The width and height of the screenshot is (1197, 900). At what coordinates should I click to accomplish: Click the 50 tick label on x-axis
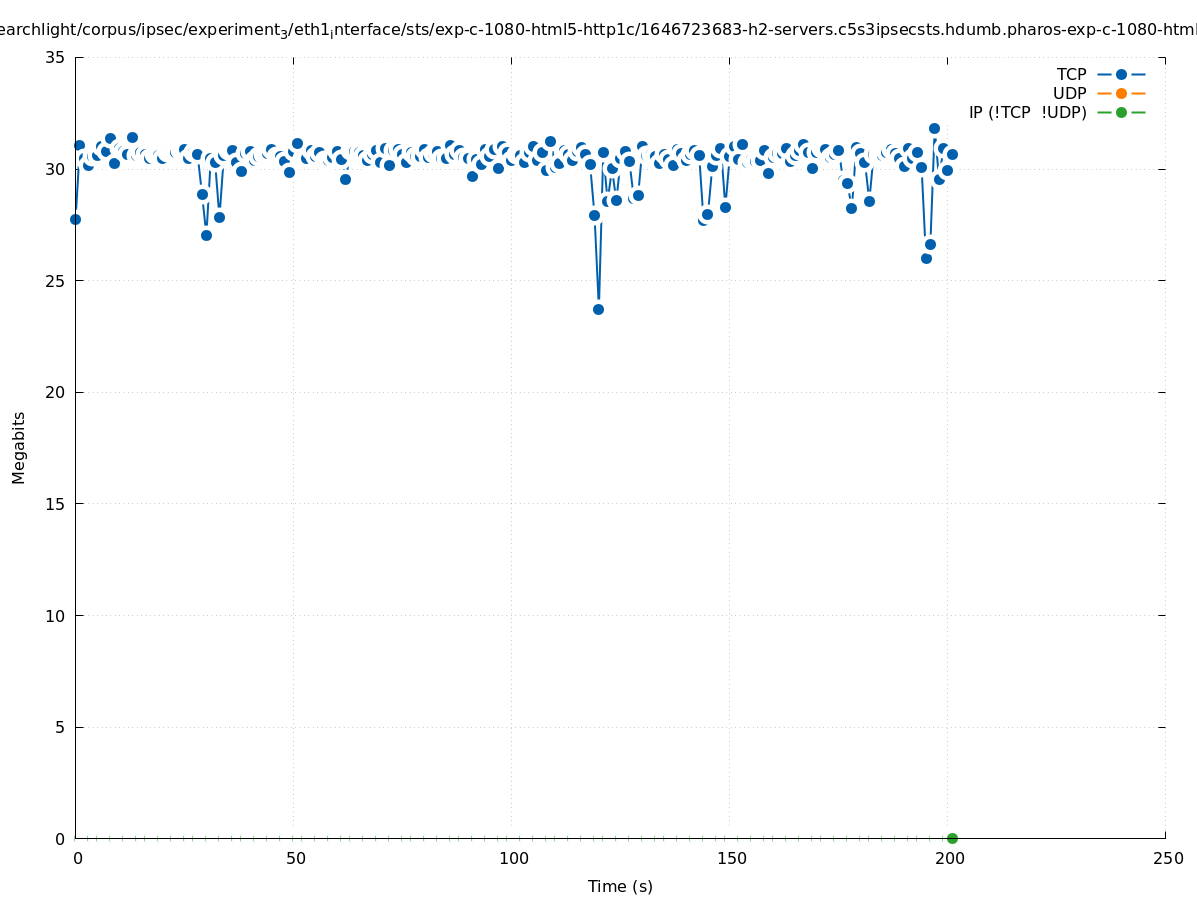(295, 858)
